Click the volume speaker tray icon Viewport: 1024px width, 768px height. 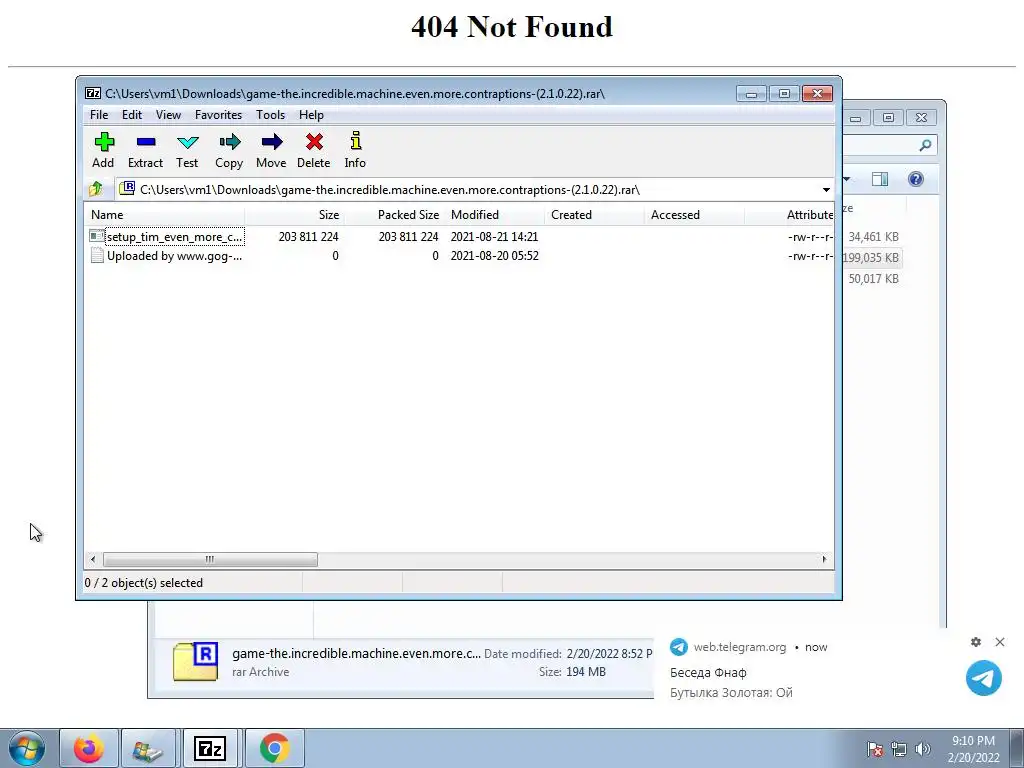tap(923, 749)
